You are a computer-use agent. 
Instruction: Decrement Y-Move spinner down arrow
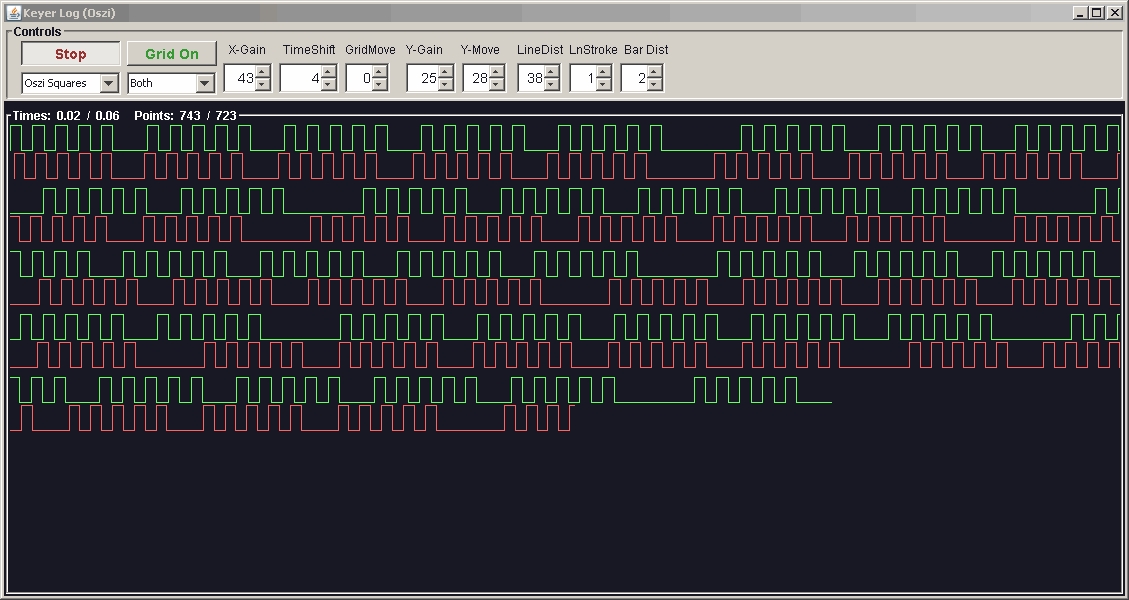coord(497,84)
